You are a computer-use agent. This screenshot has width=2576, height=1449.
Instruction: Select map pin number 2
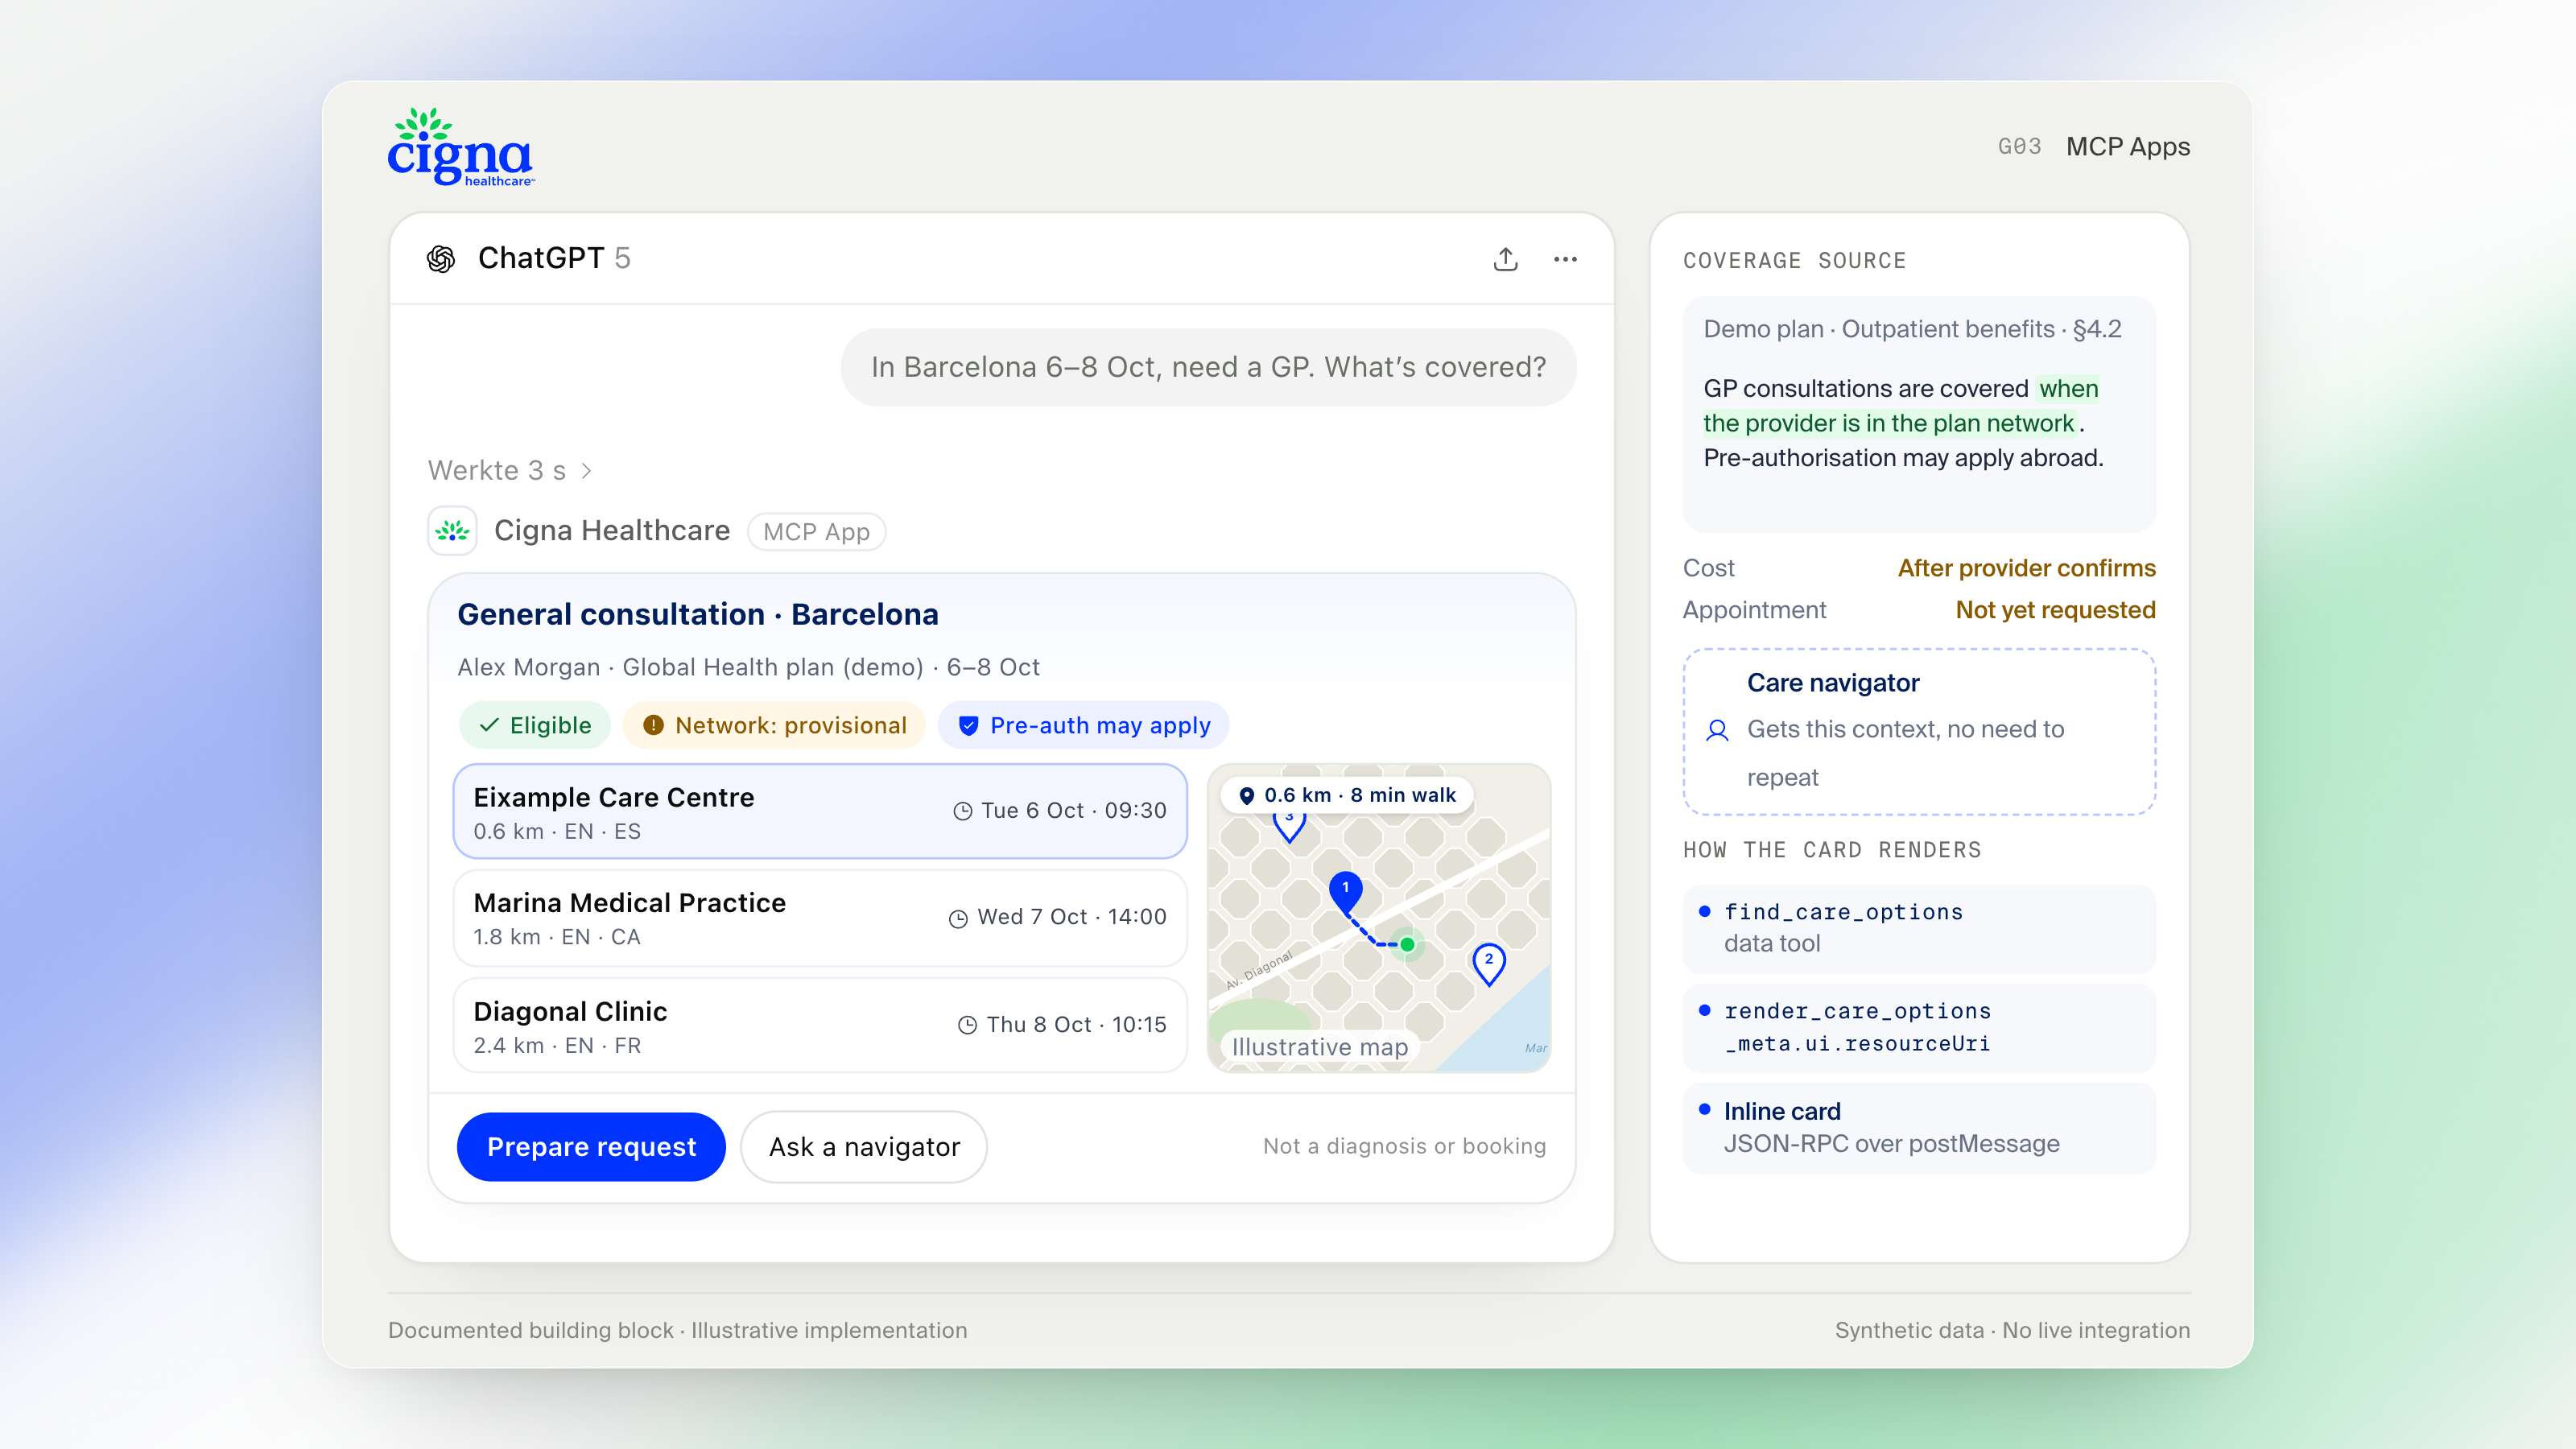1489,963
